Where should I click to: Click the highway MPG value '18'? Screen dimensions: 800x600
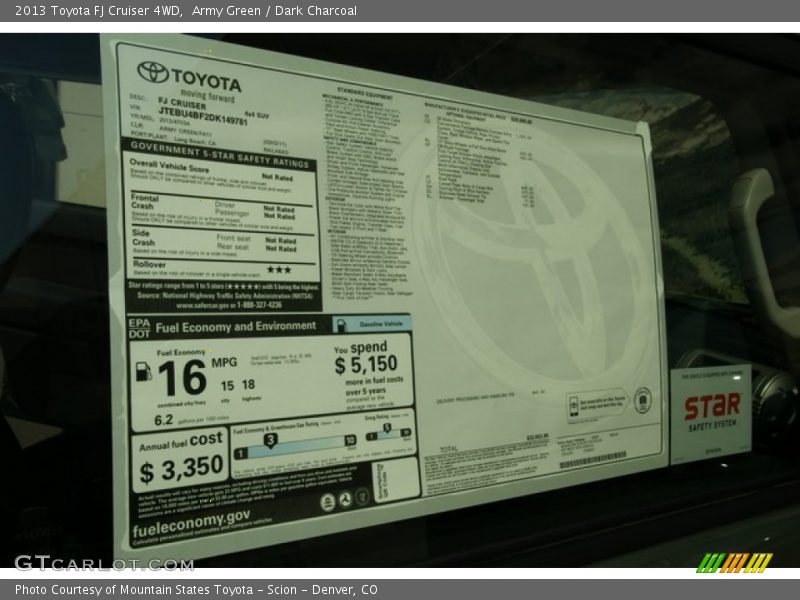[248, 385]
